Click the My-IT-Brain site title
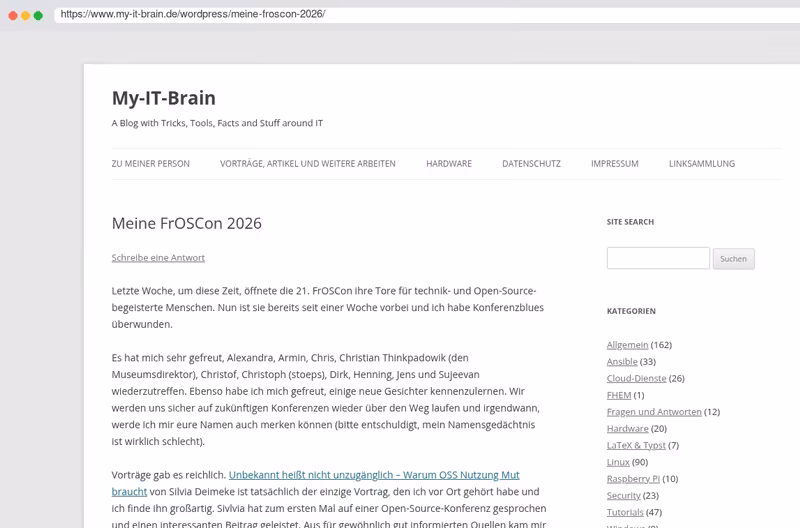The width and height of the screenshot is (800, 528). point(164,98)
